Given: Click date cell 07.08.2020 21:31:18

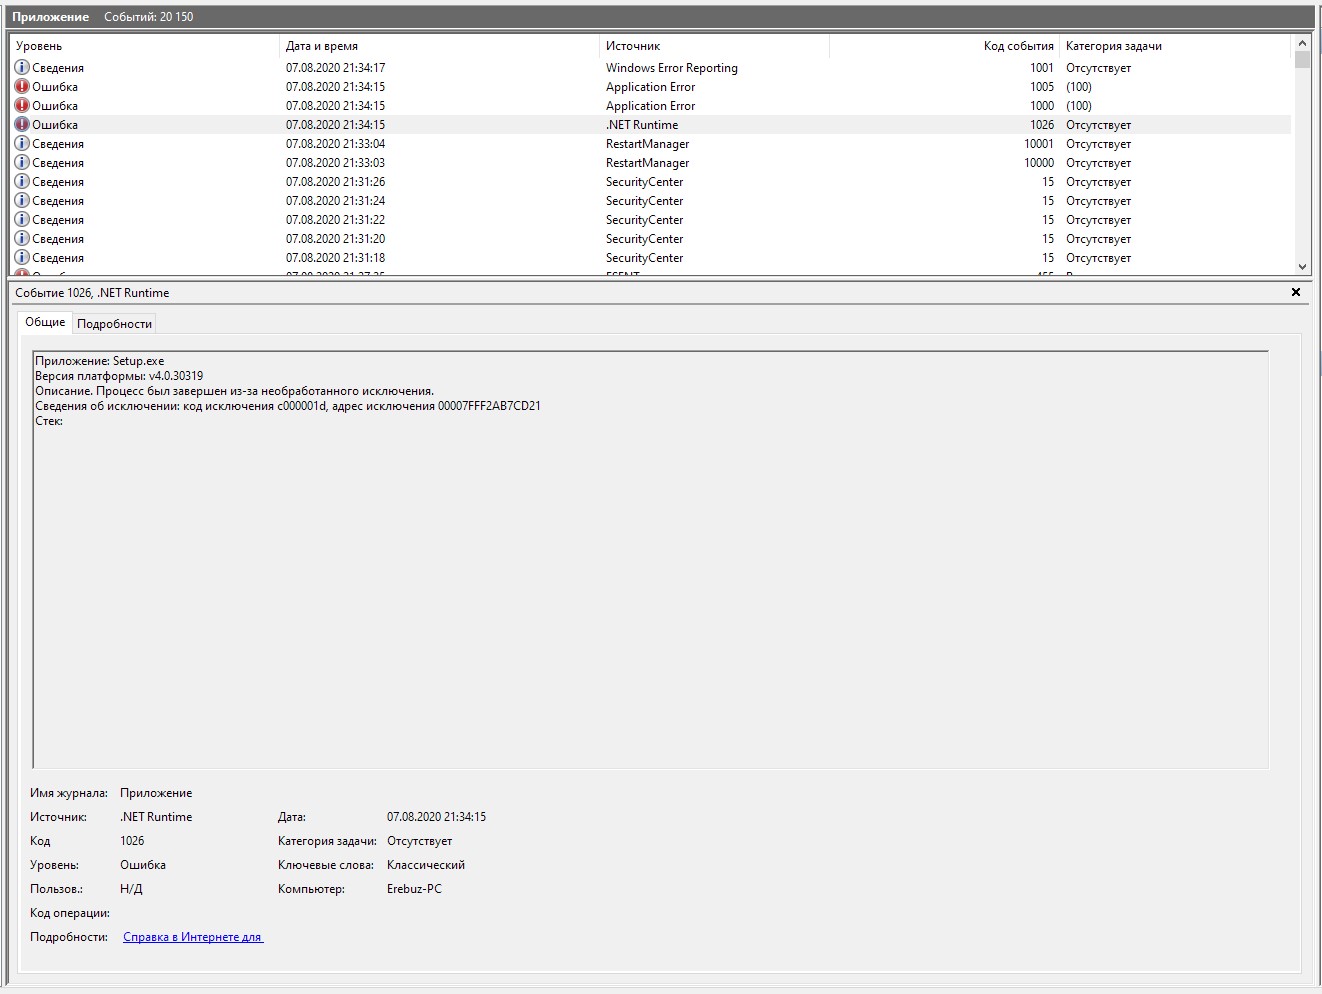Looking at the screenshot, I should pyautogui.click(x=335, y=258).
